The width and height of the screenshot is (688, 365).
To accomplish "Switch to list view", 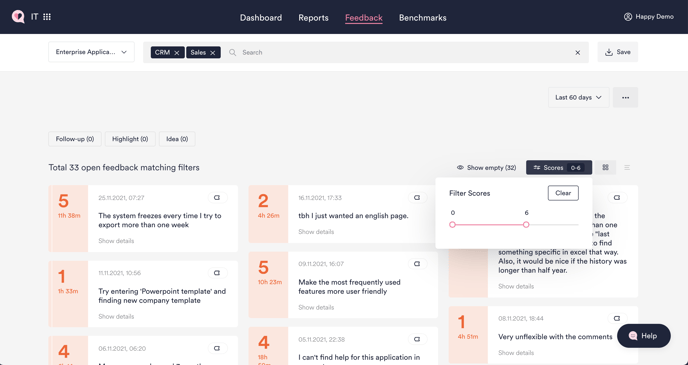I will 627,168.
